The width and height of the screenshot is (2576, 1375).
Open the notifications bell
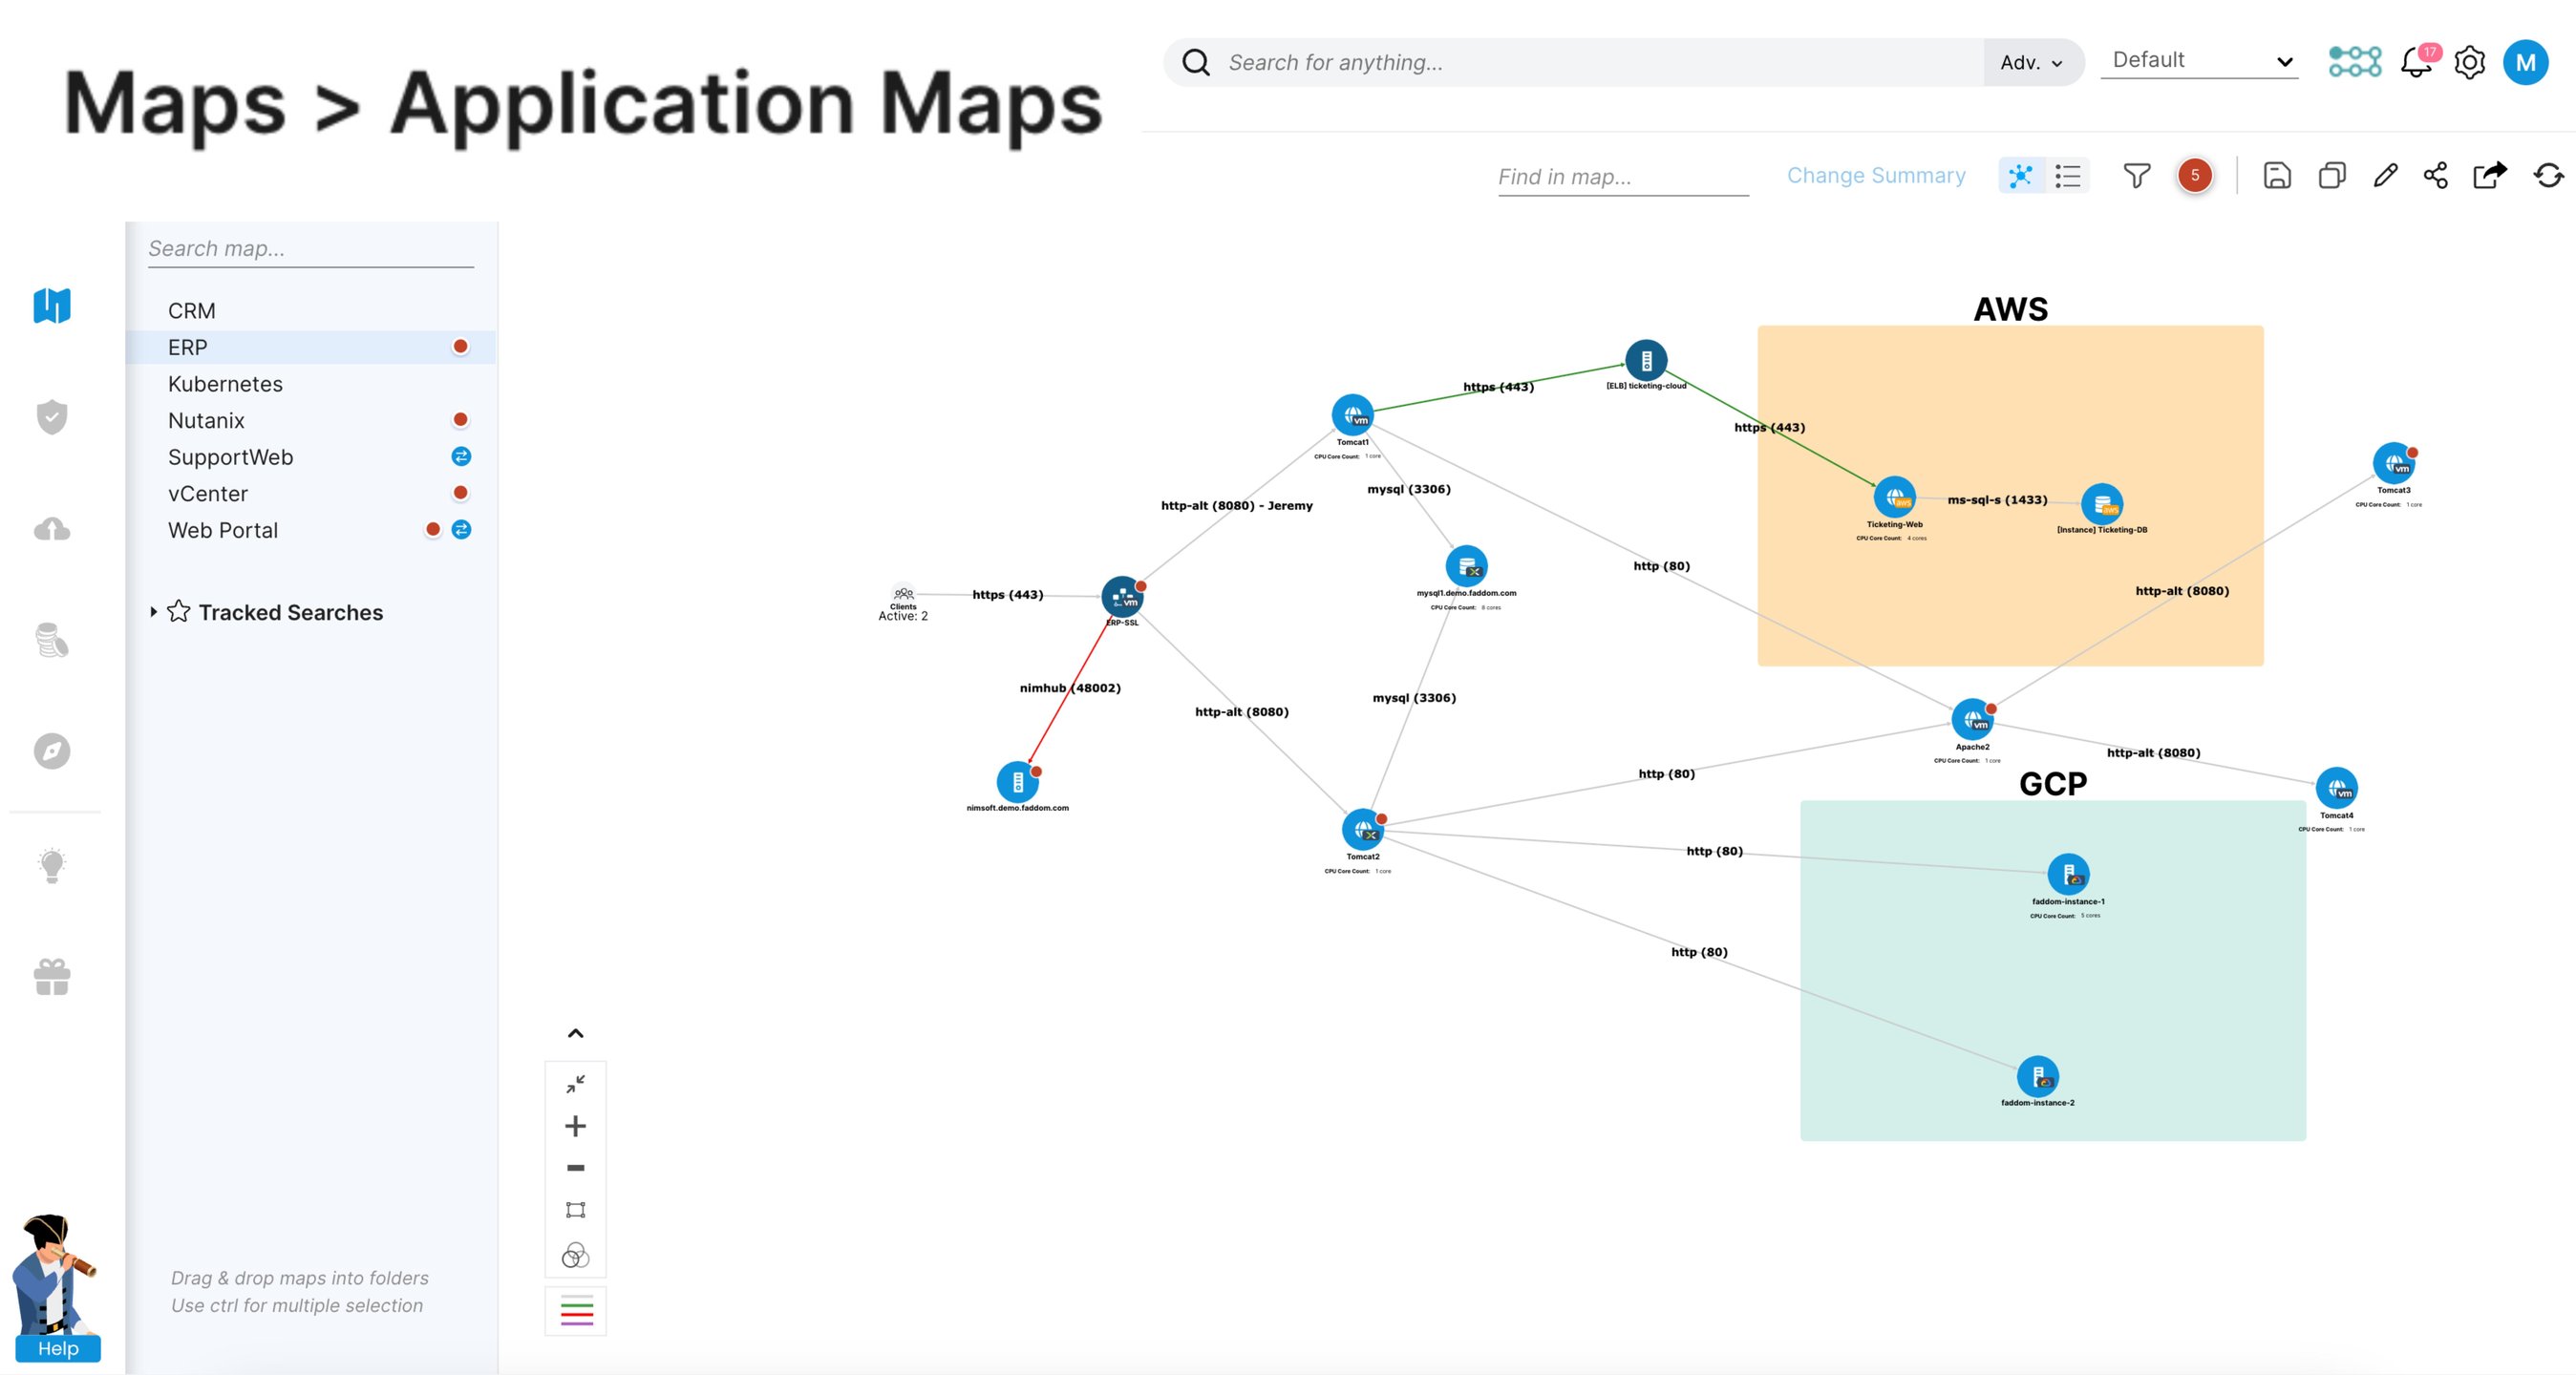point(2416,62)
